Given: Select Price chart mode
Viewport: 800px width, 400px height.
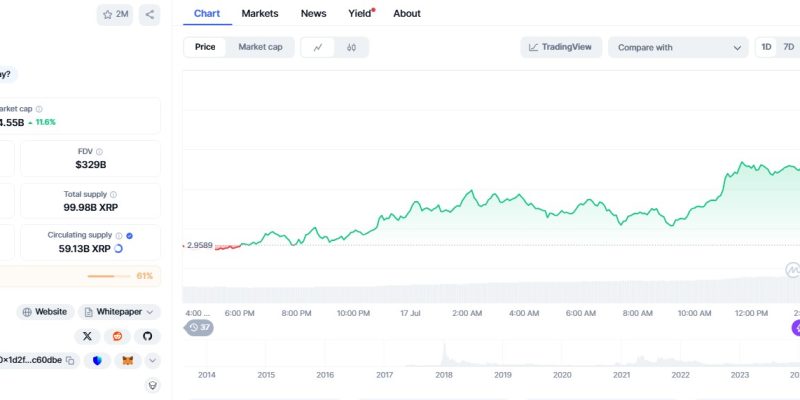Looking at the screenshot, I should 205,47.
